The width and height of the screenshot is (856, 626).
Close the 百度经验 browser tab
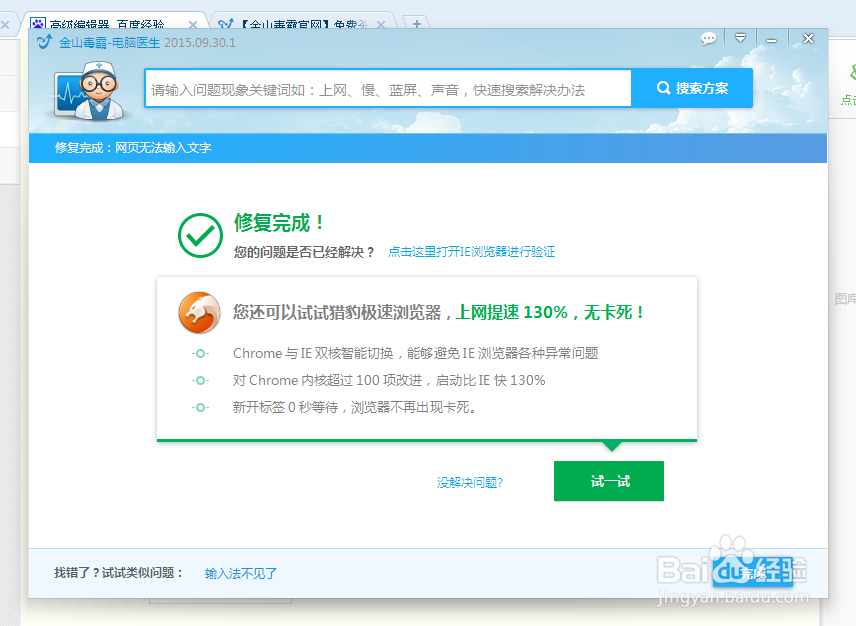click(193, 25)
